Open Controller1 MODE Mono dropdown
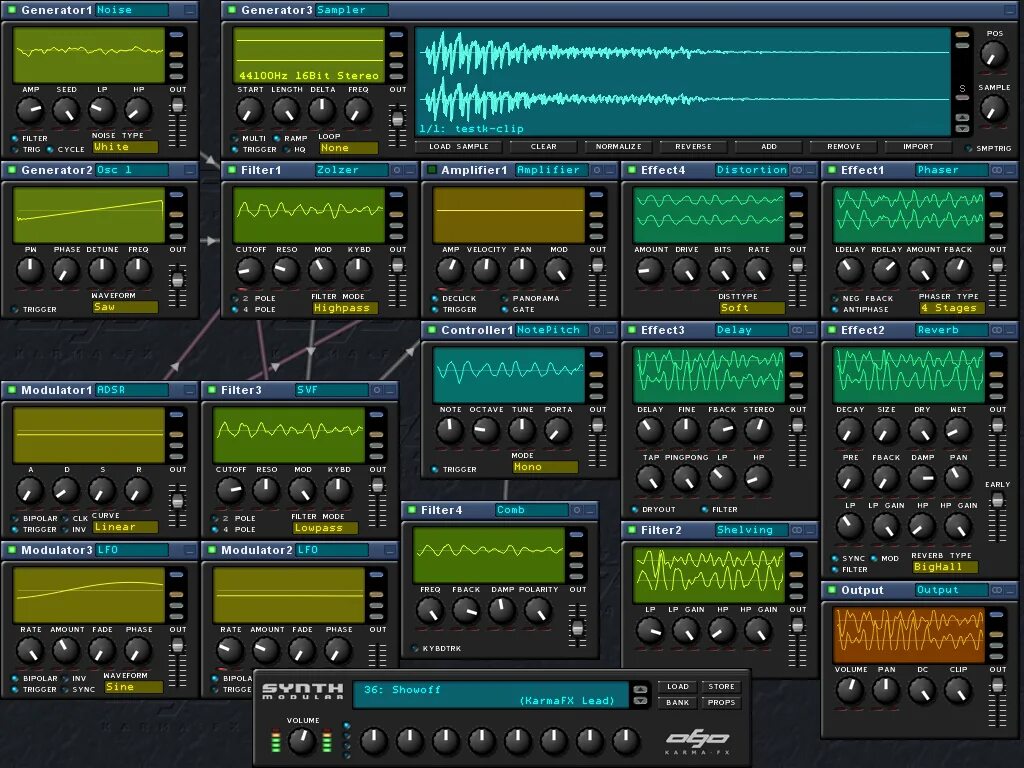The width and height of the screenshot is (1024, 768). [545, 468]
